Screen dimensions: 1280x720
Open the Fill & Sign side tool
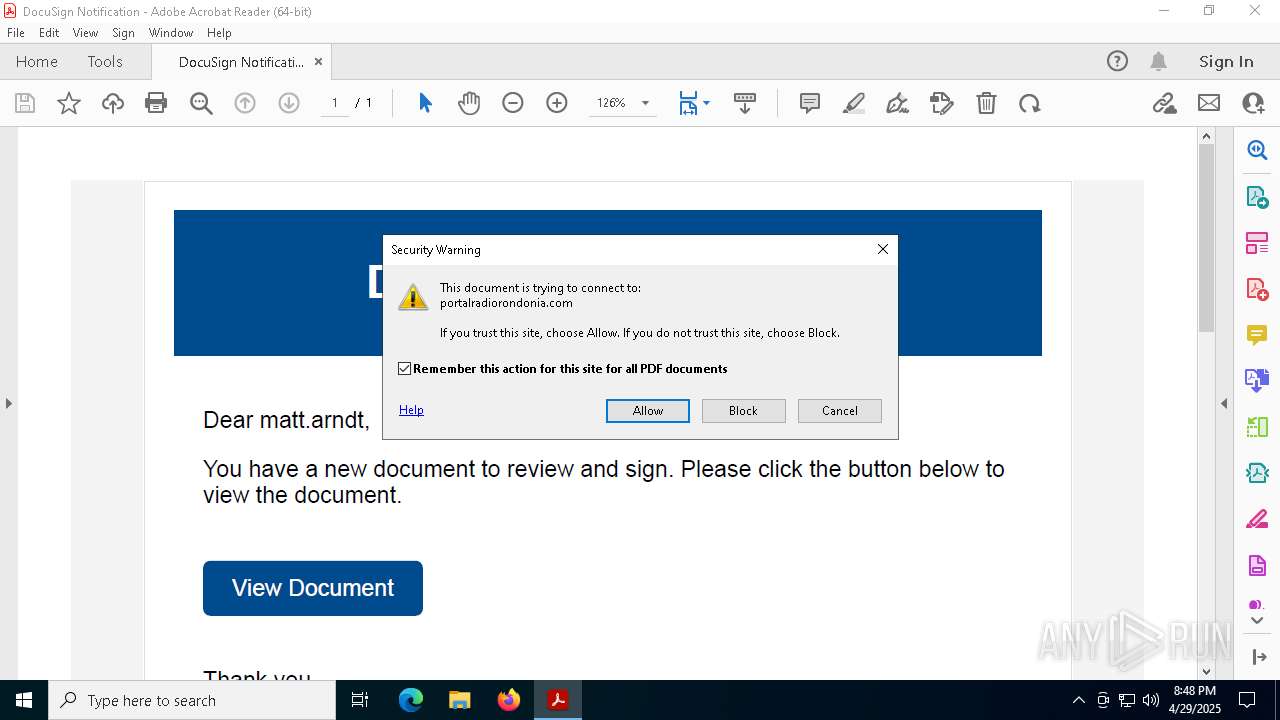coord(1257,520)
